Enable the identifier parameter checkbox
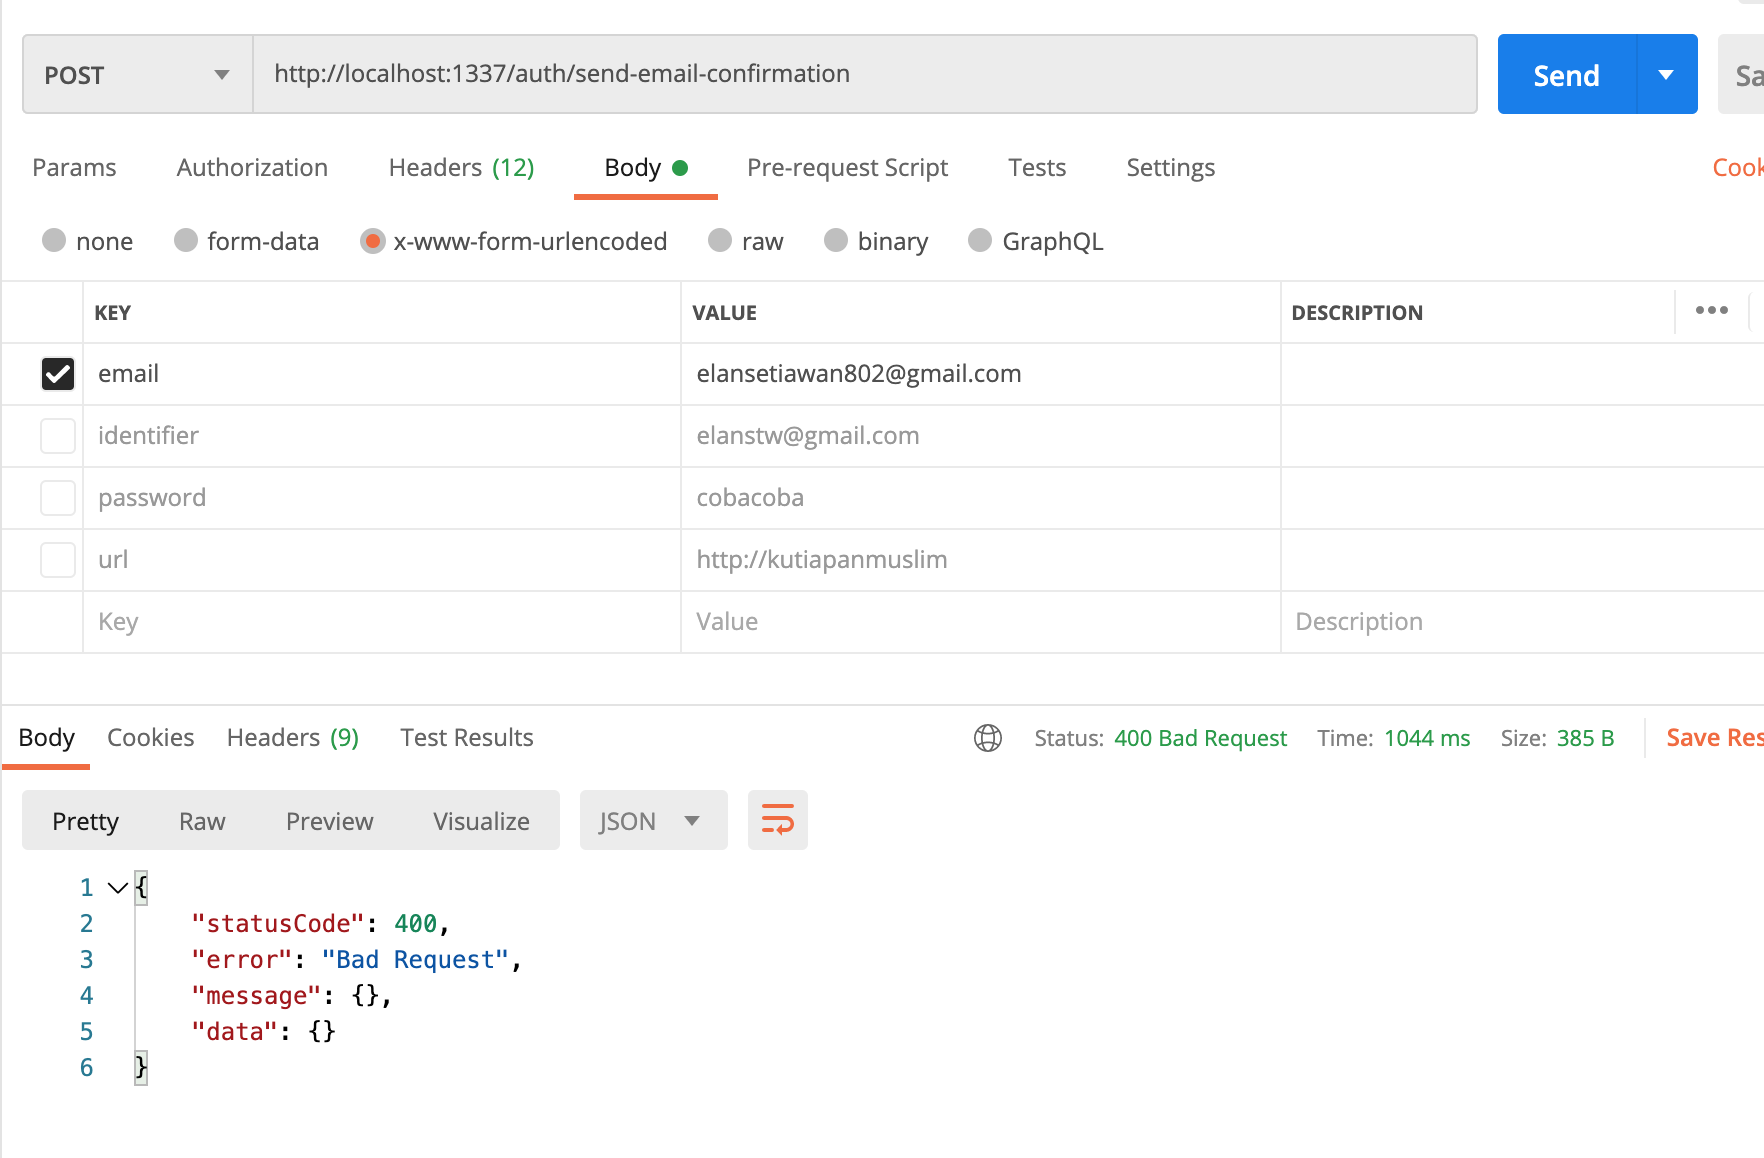 58,436
